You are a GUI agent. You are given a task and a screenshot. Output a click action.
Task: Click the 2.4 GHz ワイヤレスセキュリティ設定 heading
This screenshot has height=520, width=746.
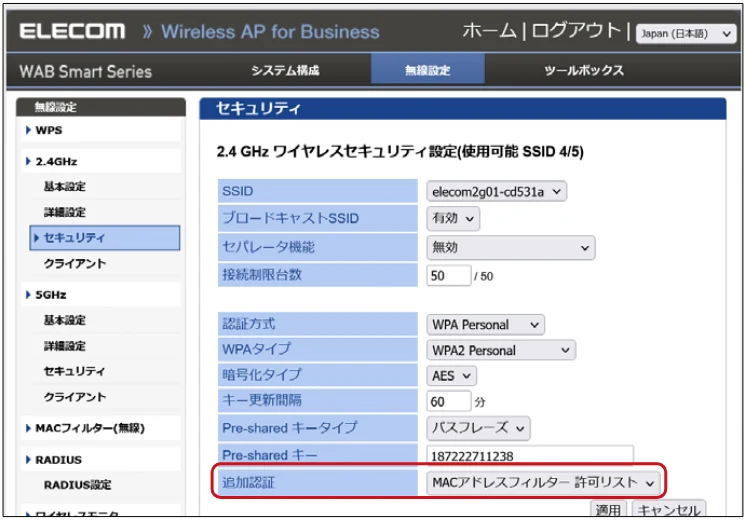pyautogui.click(x=400, y=152)
